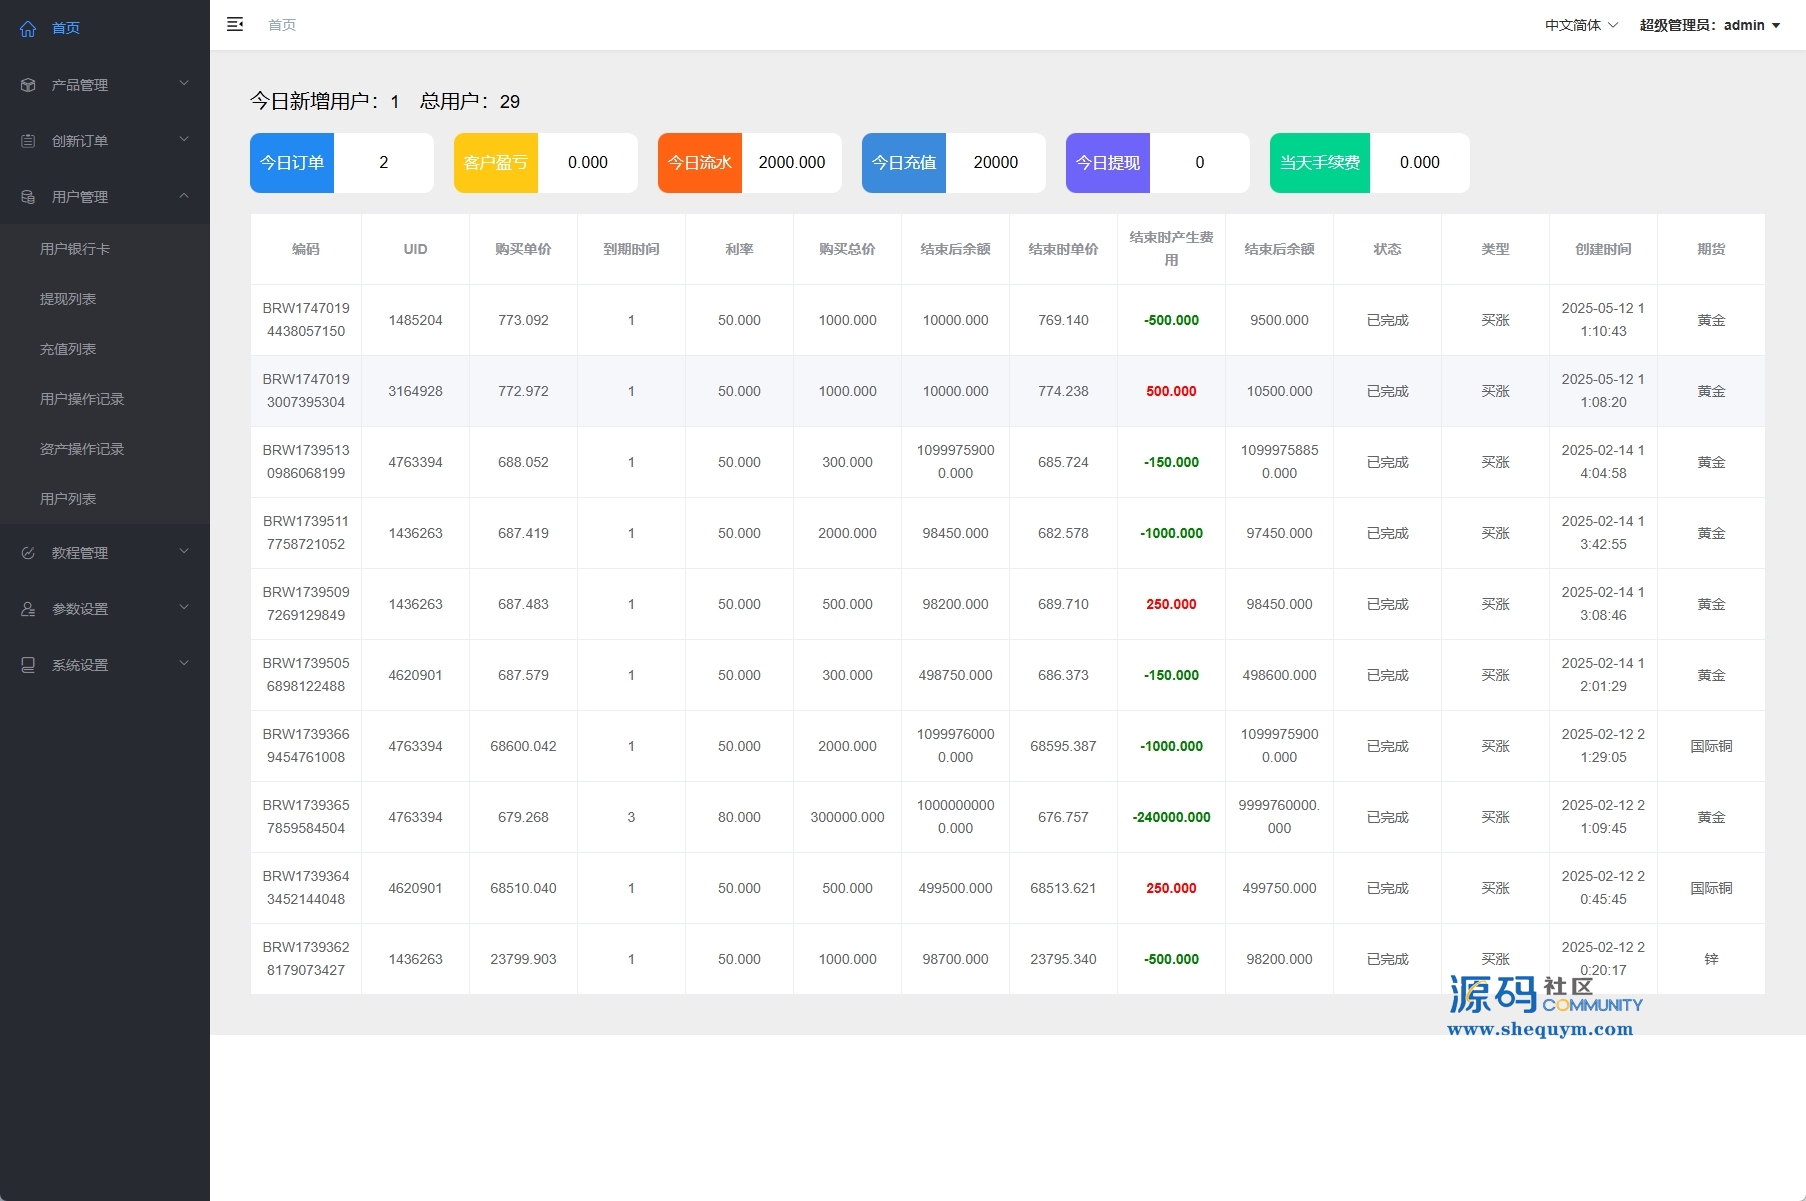Click the 今日订单 blue stat card

tap(292, 163)
